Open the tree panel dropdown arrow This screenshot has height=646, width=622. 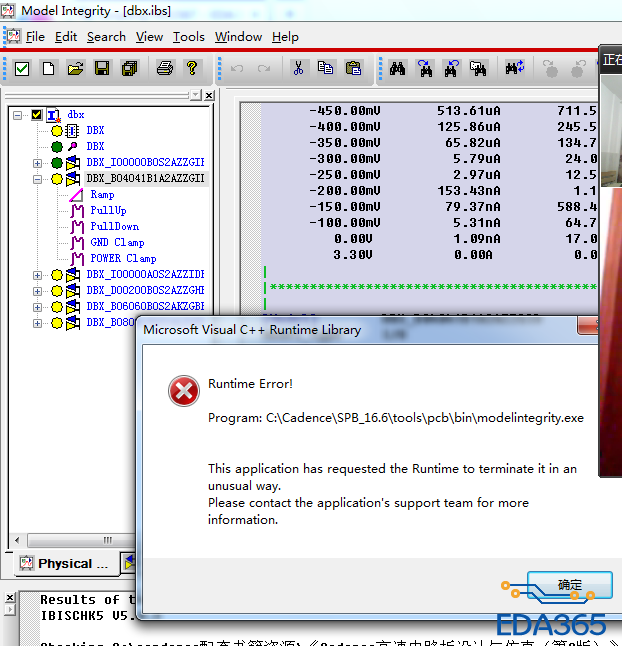(196, 96)
